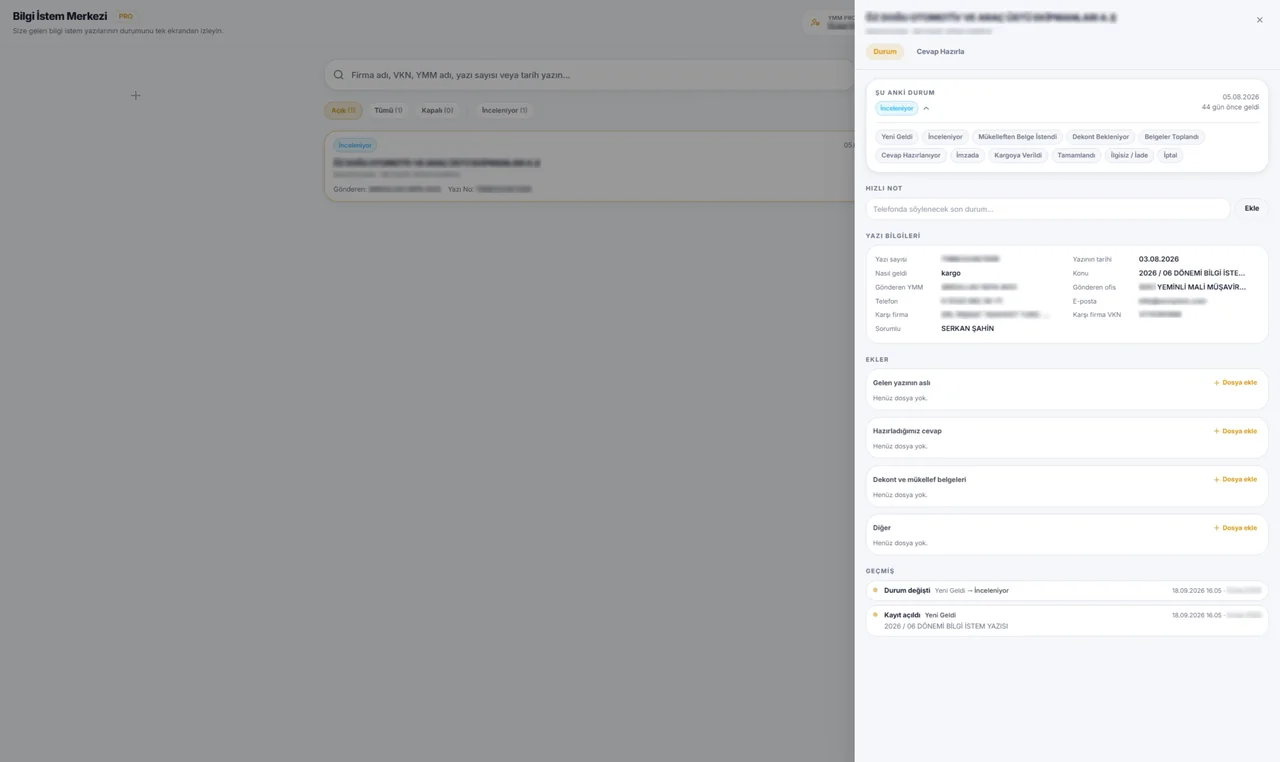Click the magnifier icon in the search bar
The height and width of the screenshot is (762, 1280).
[x=339, y=75]
